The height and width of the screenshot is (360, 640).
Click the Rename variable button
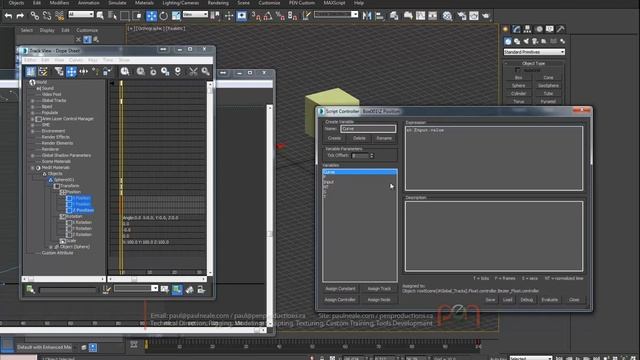(384, 138)
